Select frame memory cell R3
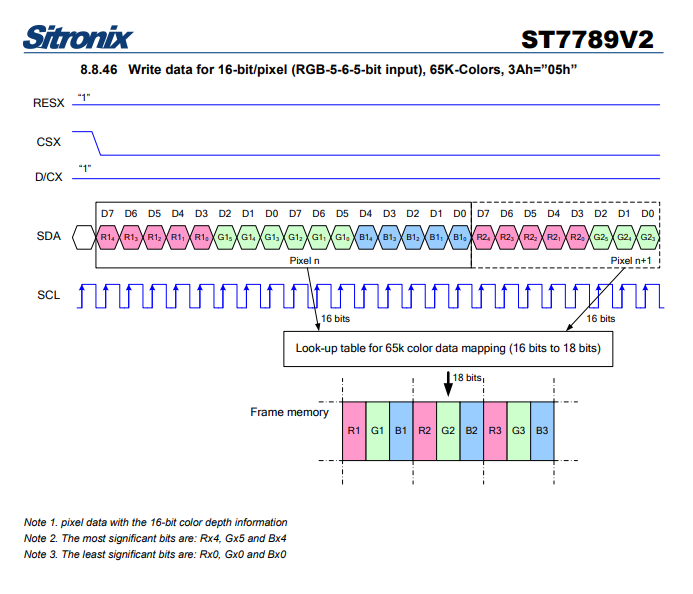 tap(495, 431)
